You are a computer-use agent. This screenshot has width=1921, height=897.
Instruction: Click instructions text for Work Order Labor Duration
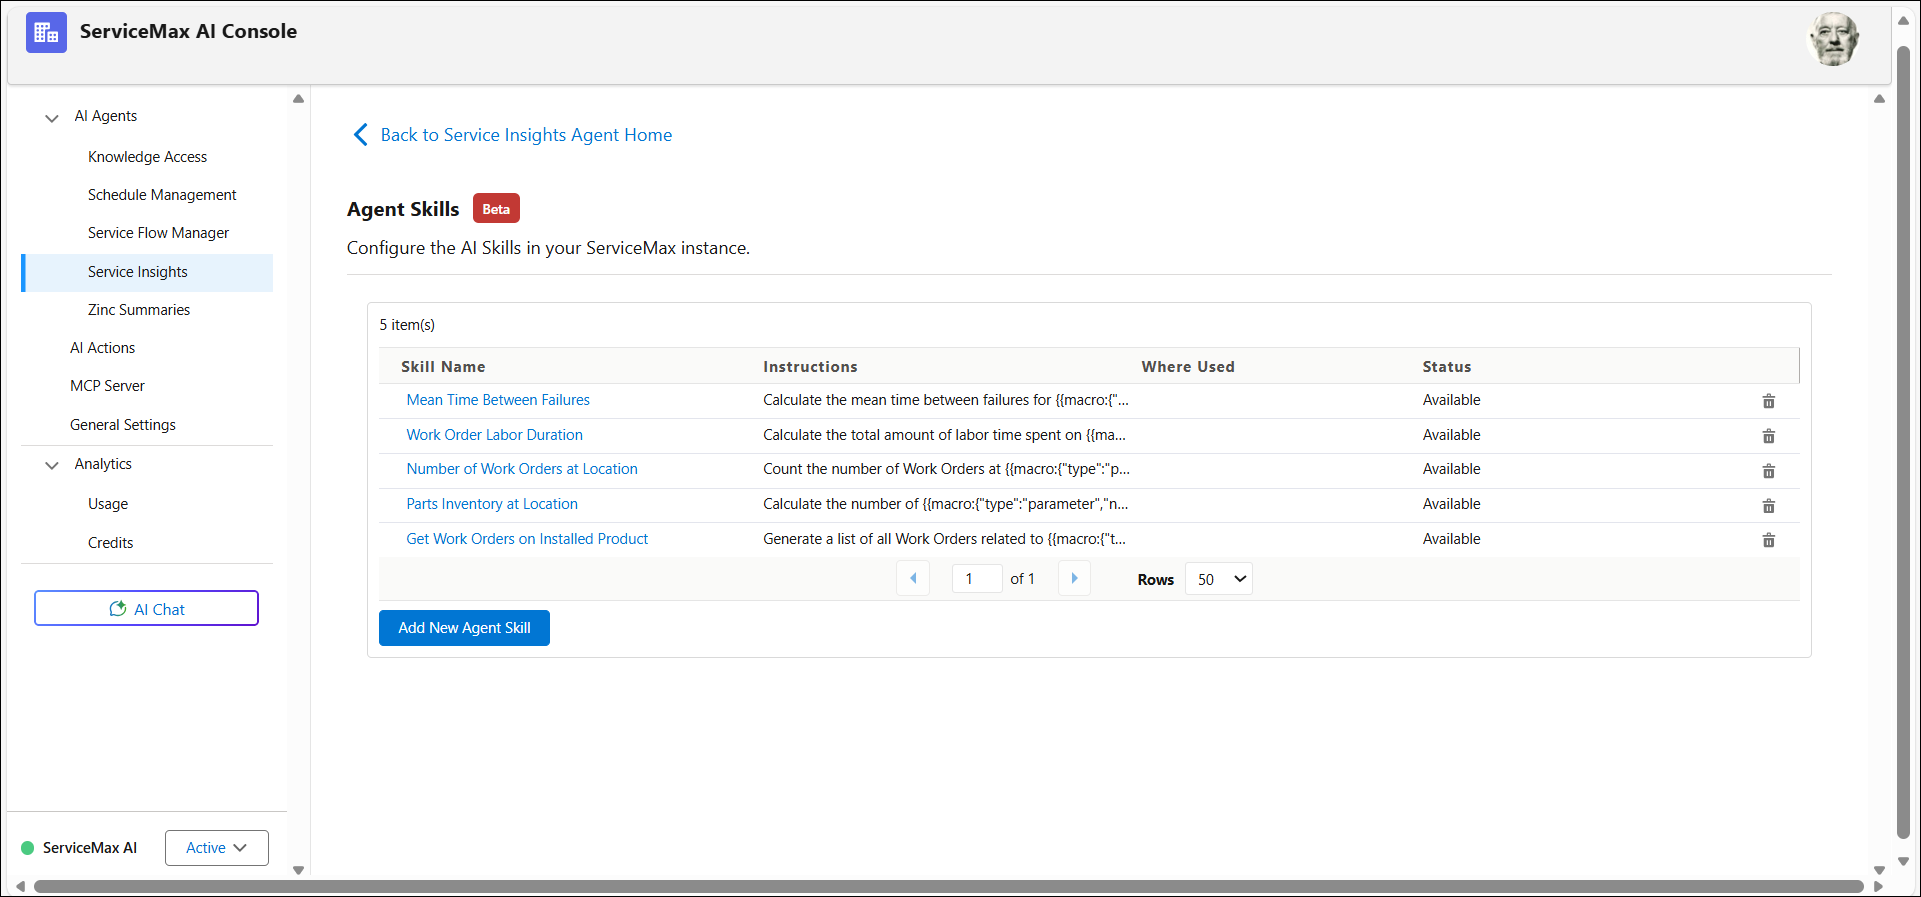944,435
